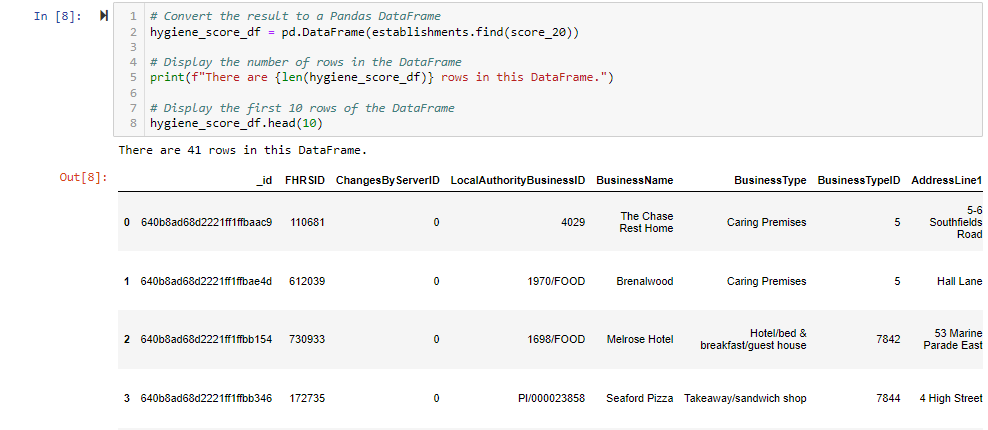Click Hotel/bed & breakfast/guest house cell

pyautogui.click(x=754, y=339)
